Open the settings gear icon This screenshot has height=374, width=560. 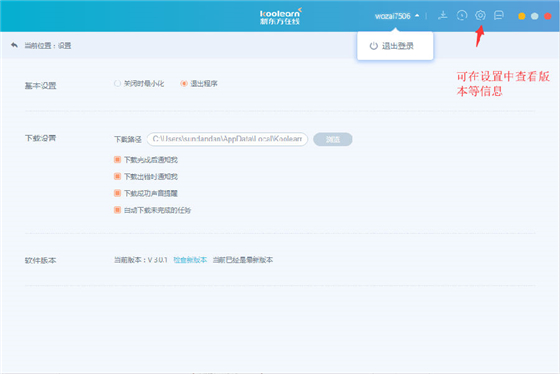click(480, 15)
